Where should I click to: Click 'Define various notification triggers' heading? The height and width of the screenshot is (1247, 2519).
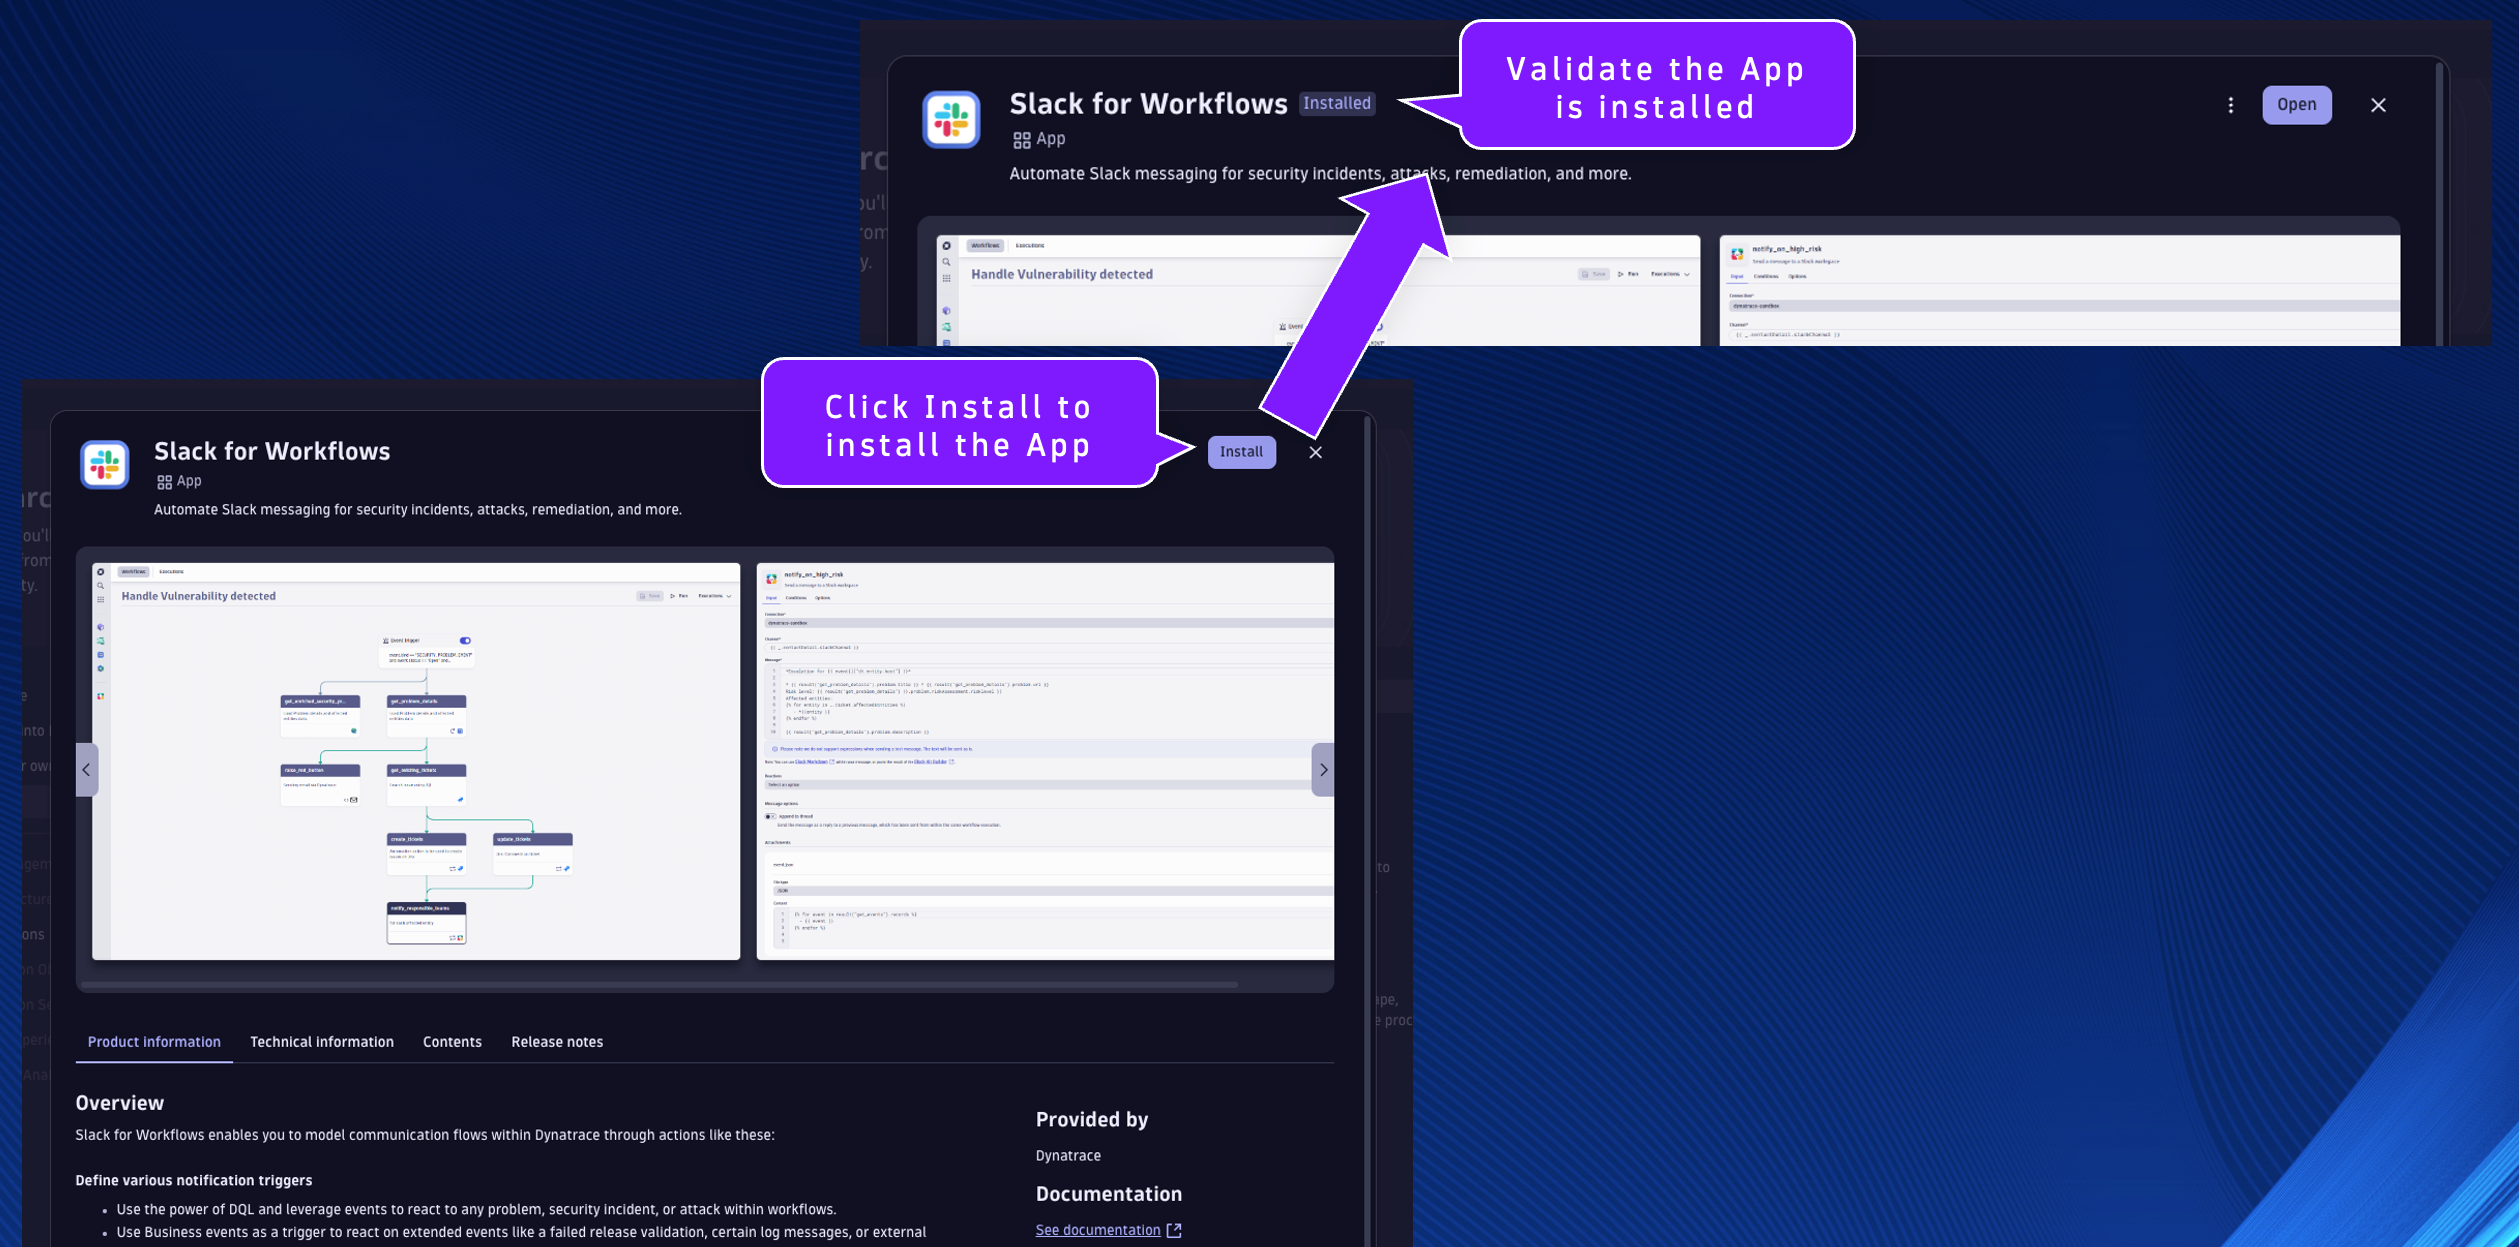pyautogui.click(x=194, y=1181)
